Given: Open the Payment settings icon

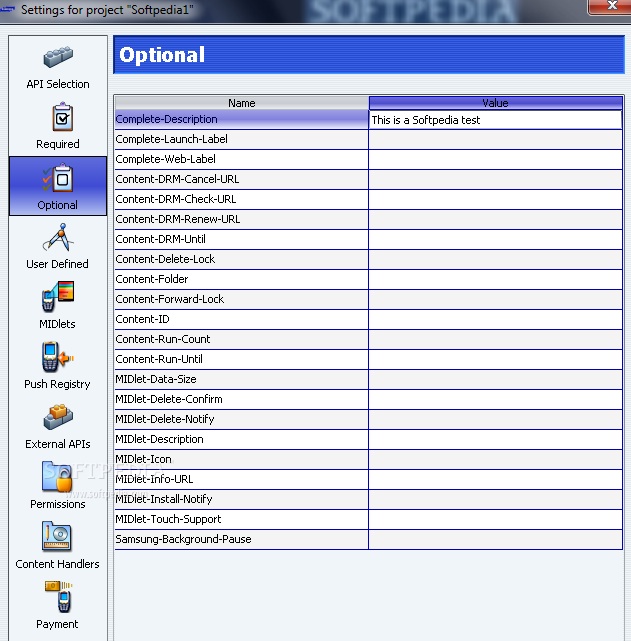Looking at the screenshot, I should [x=57, y=599].
